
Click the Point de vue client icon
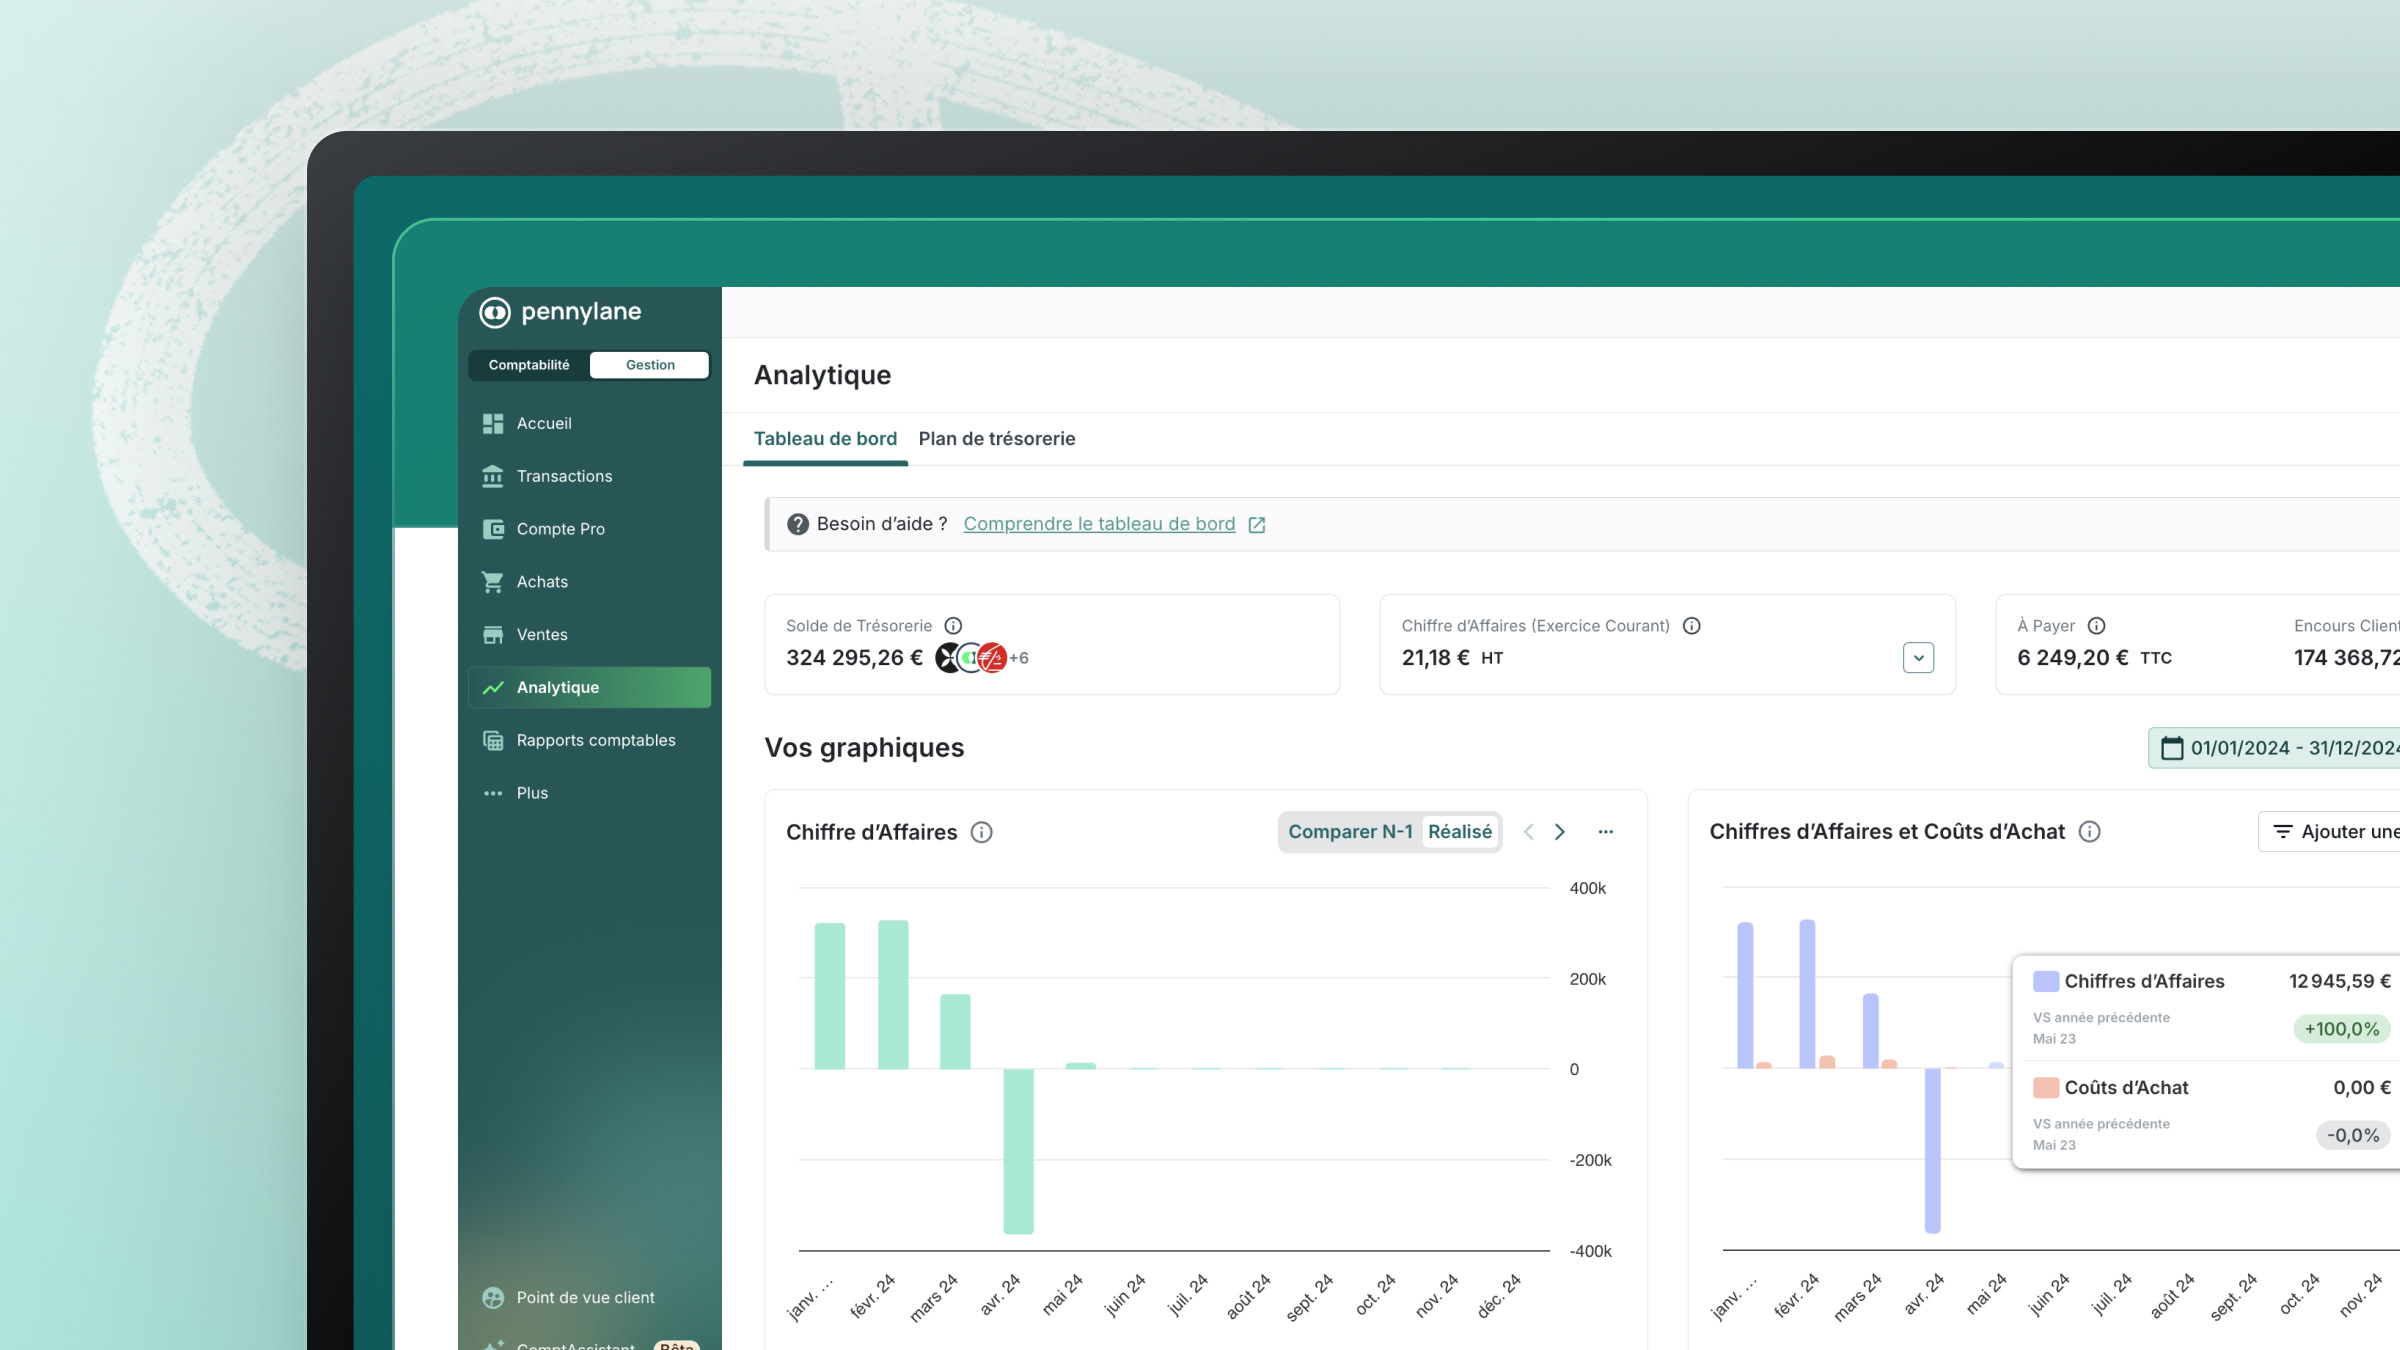click(493, 1298)
